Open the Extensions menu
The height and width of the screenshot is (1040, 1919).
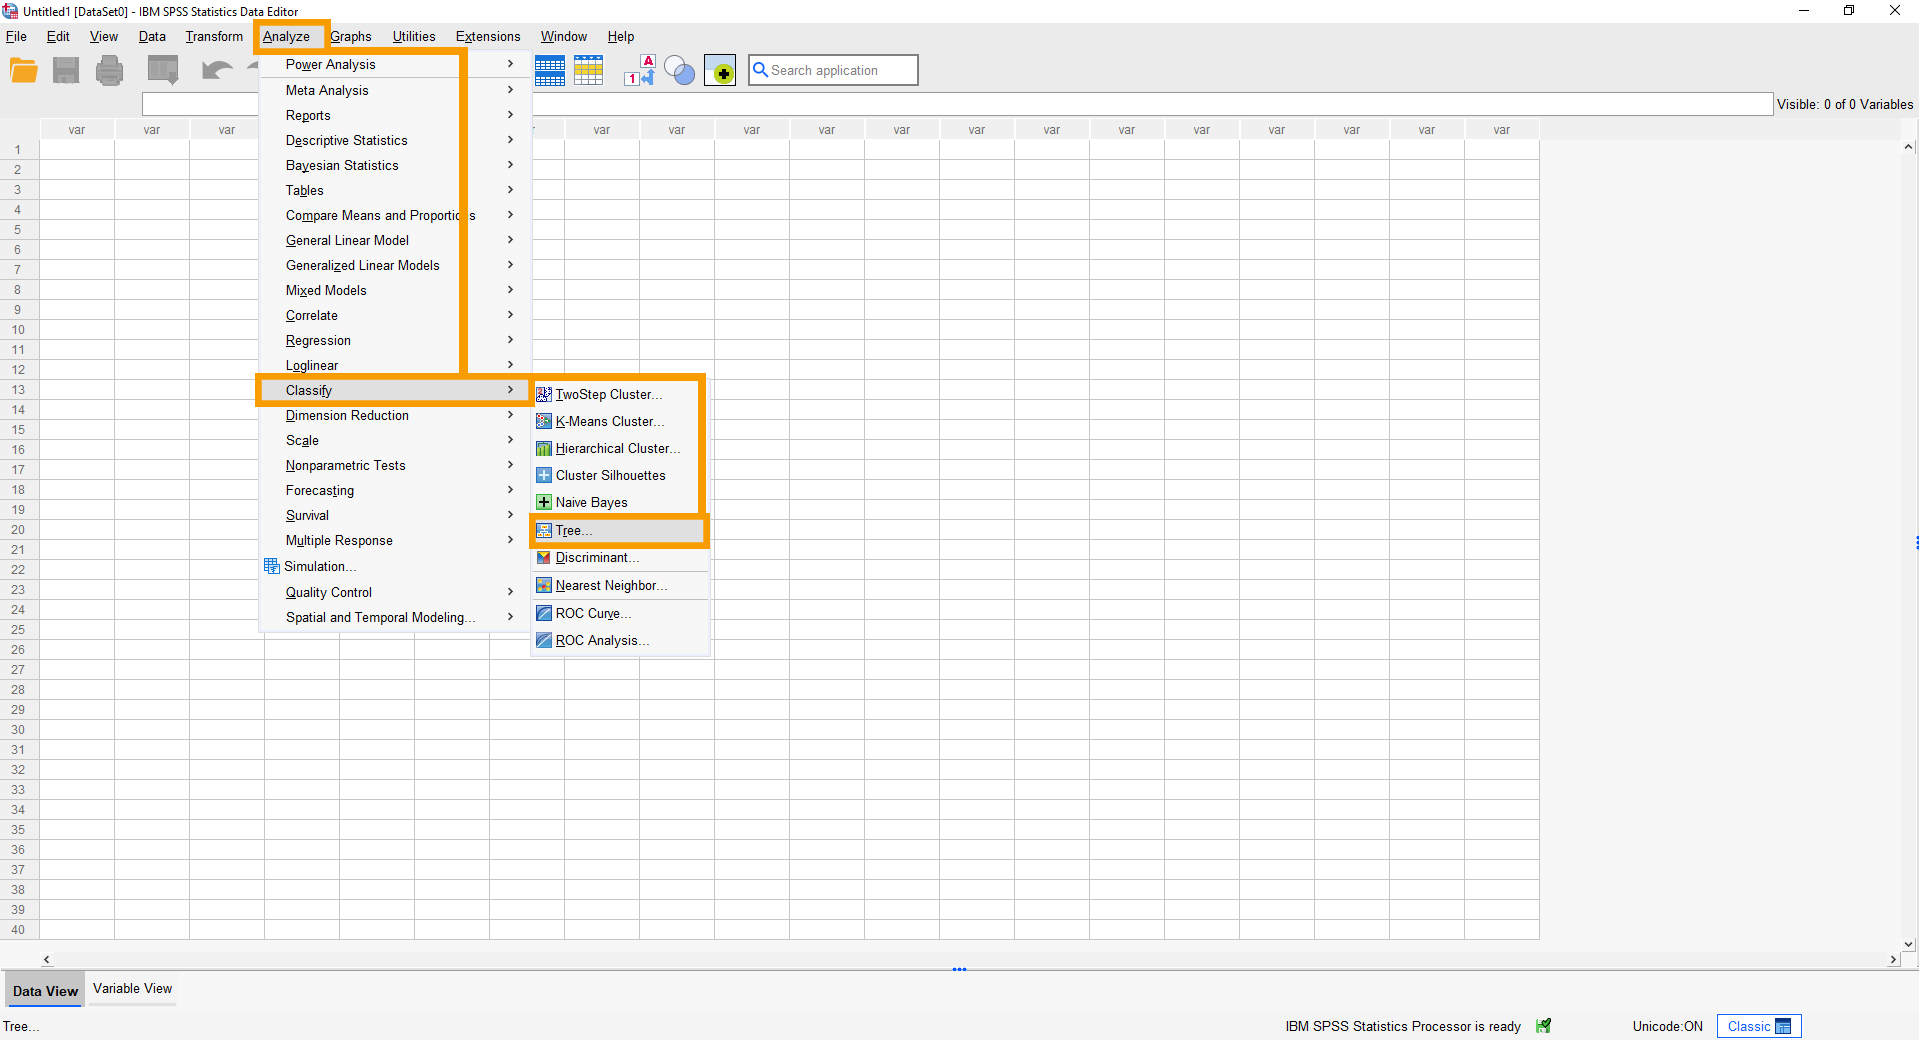[x=488, y=36]
